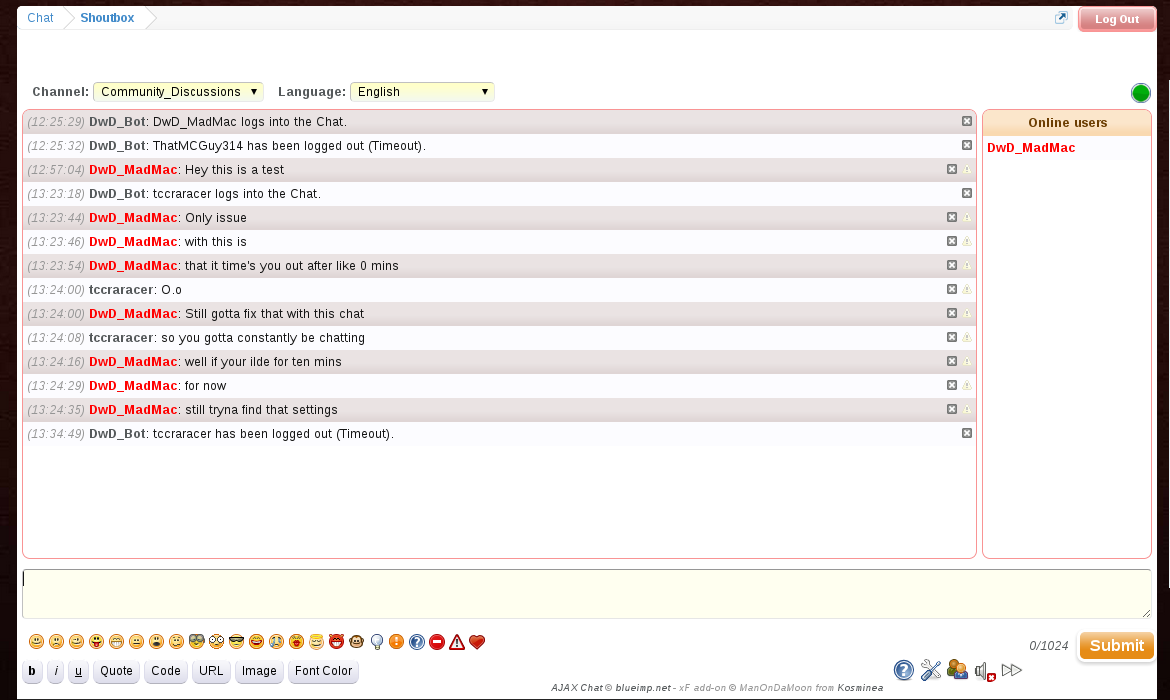
Task: Expand the Language dropdown set to English
Action: point(422,92)
